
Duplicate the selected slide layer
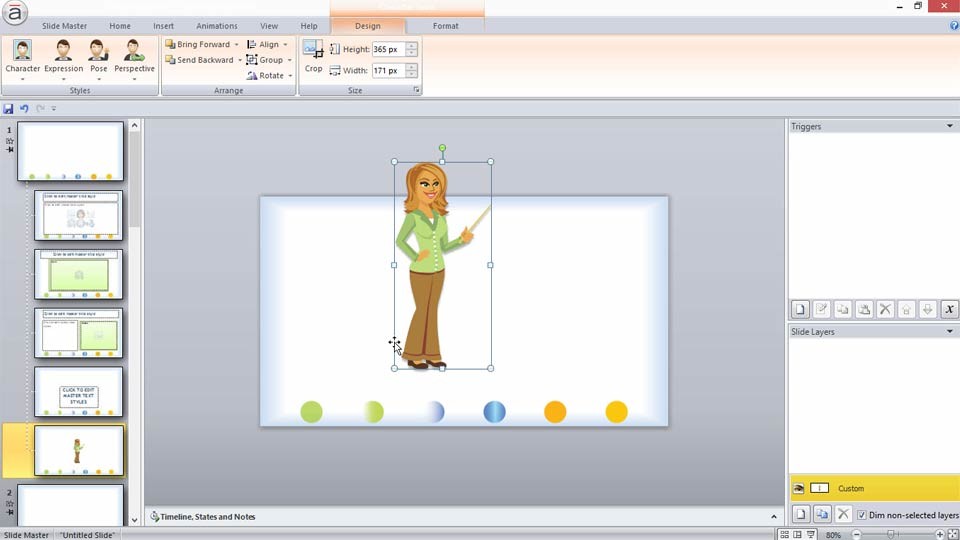tap(822, 514)
